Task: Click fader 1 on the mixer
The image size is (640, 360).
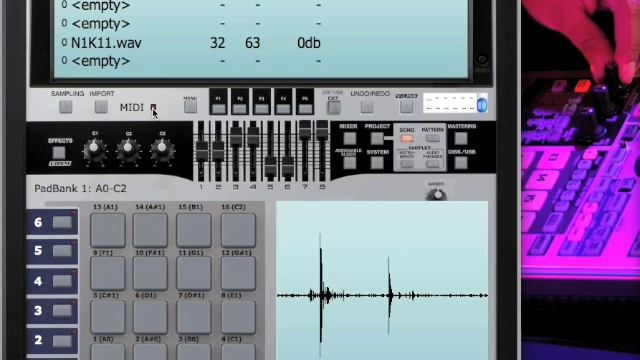Action: pos(202,151)
